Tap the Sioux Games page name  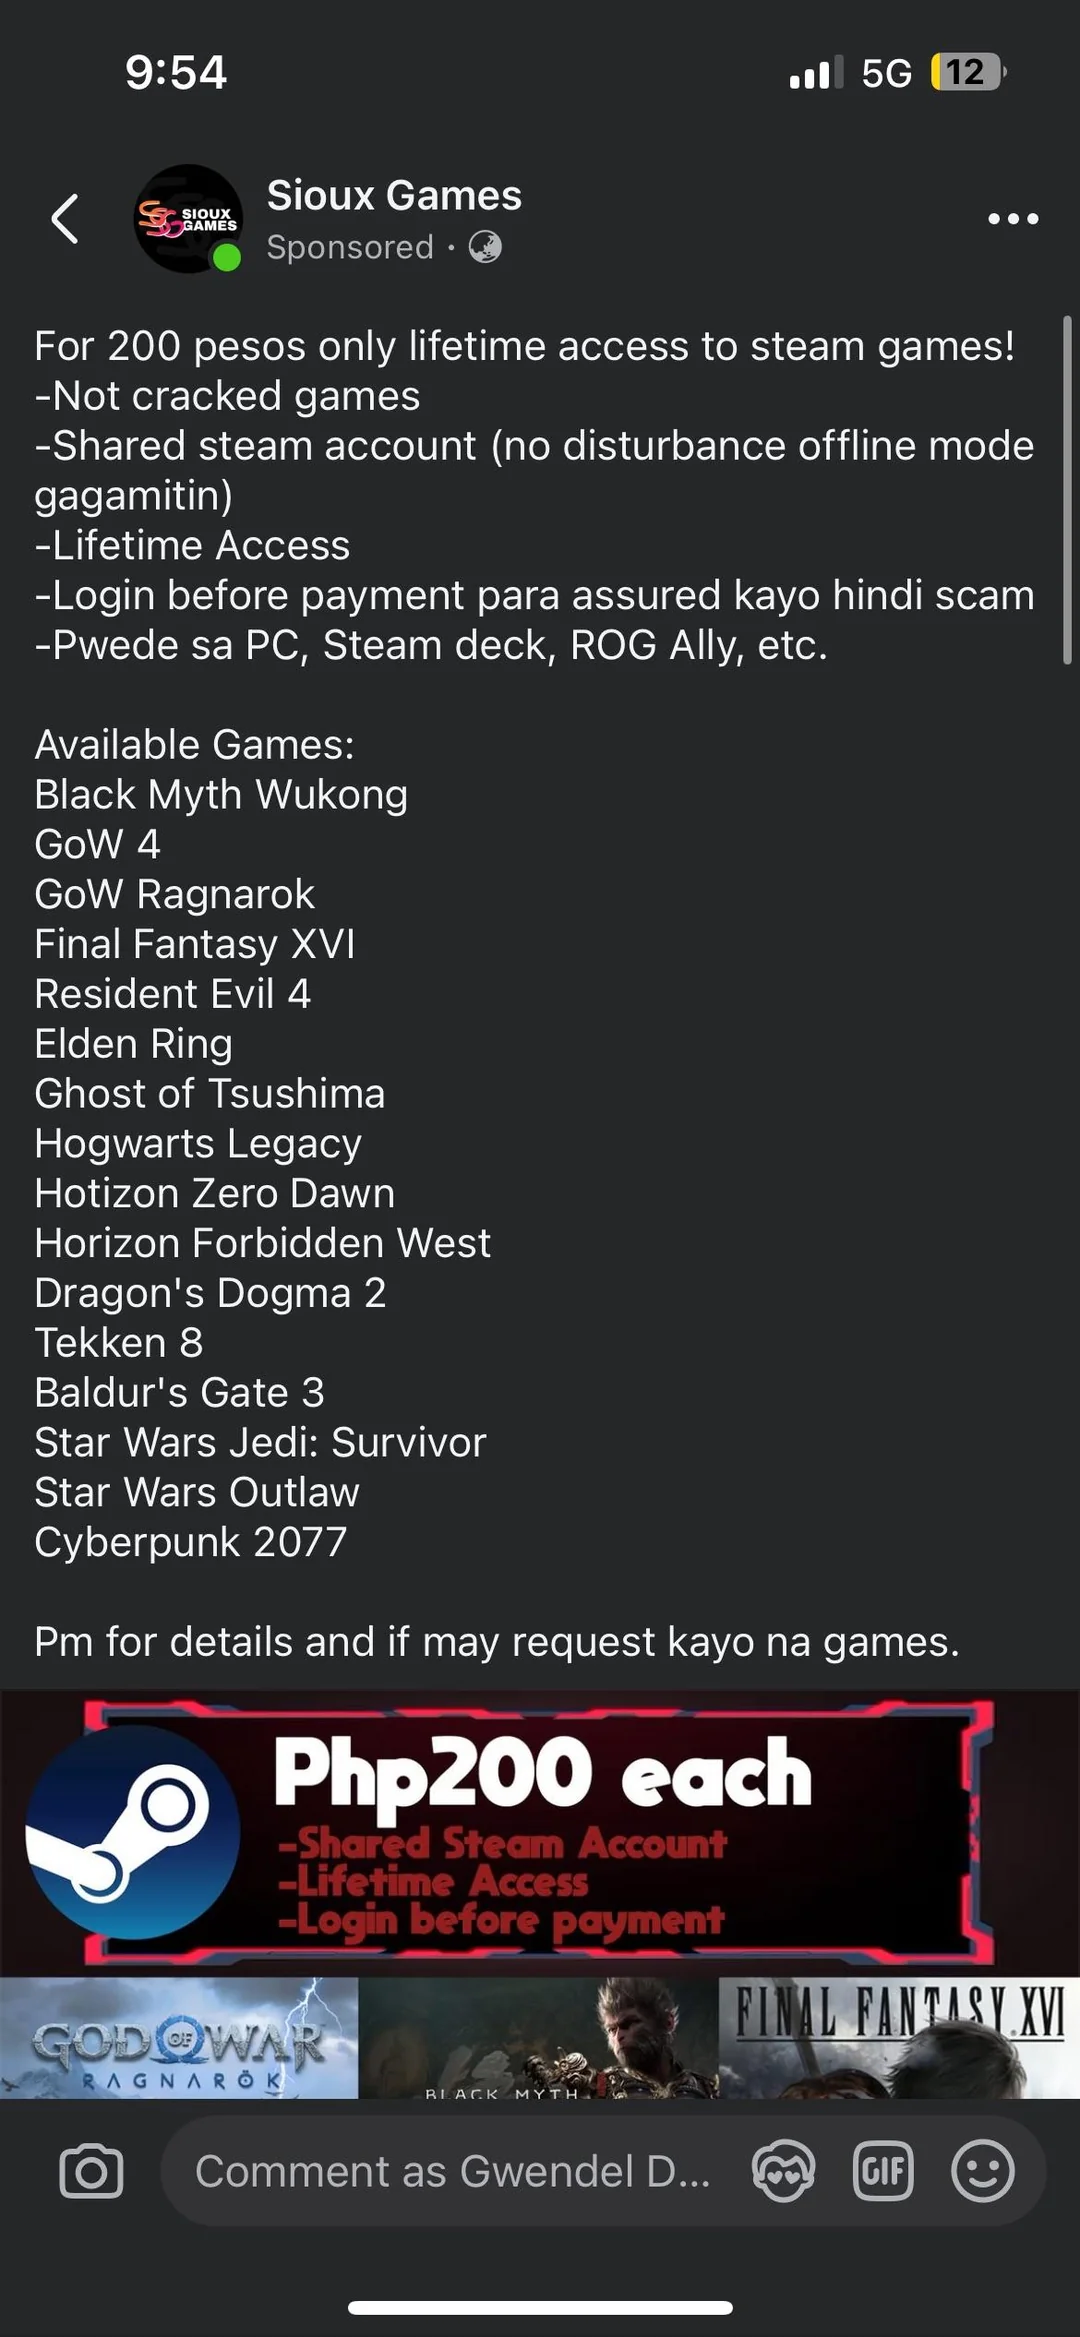394,194
